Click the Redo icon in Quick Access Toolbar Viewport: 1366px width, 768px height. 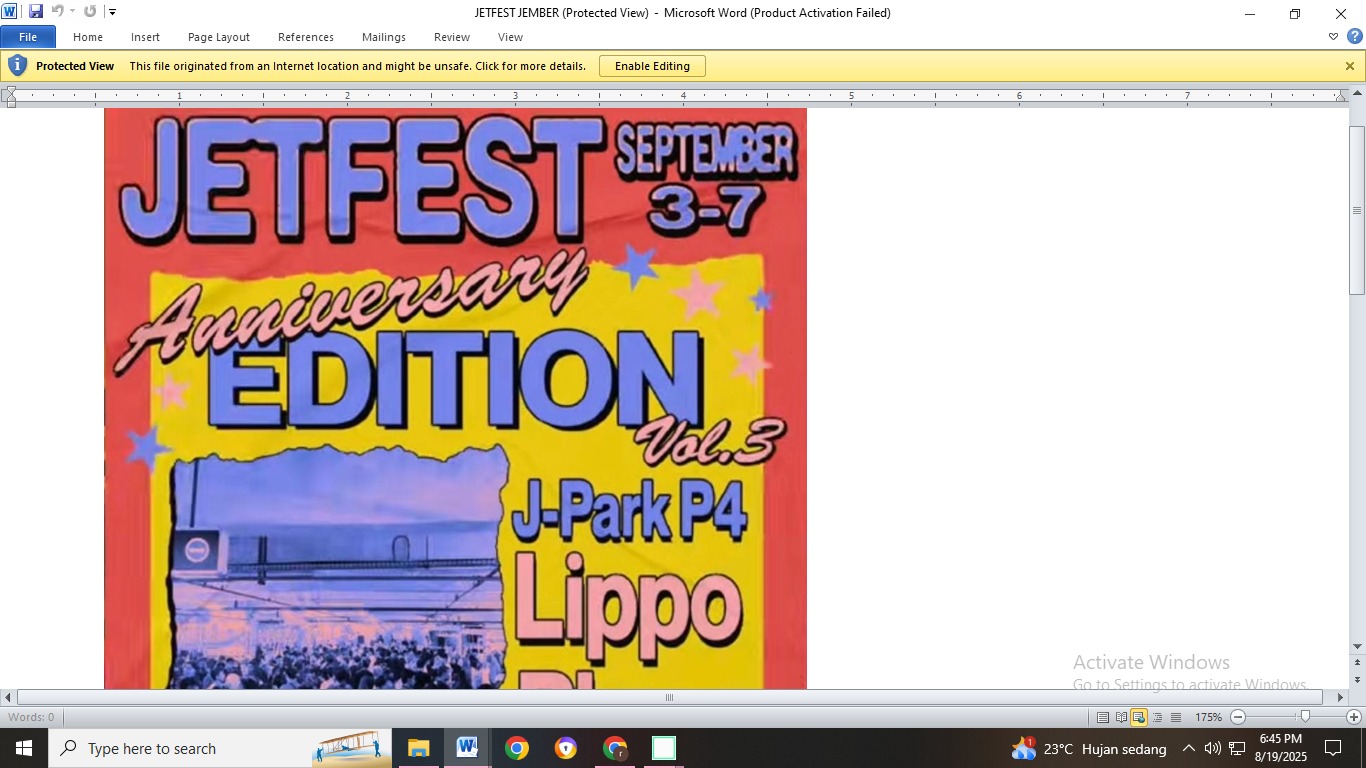[x=90, y=12]
